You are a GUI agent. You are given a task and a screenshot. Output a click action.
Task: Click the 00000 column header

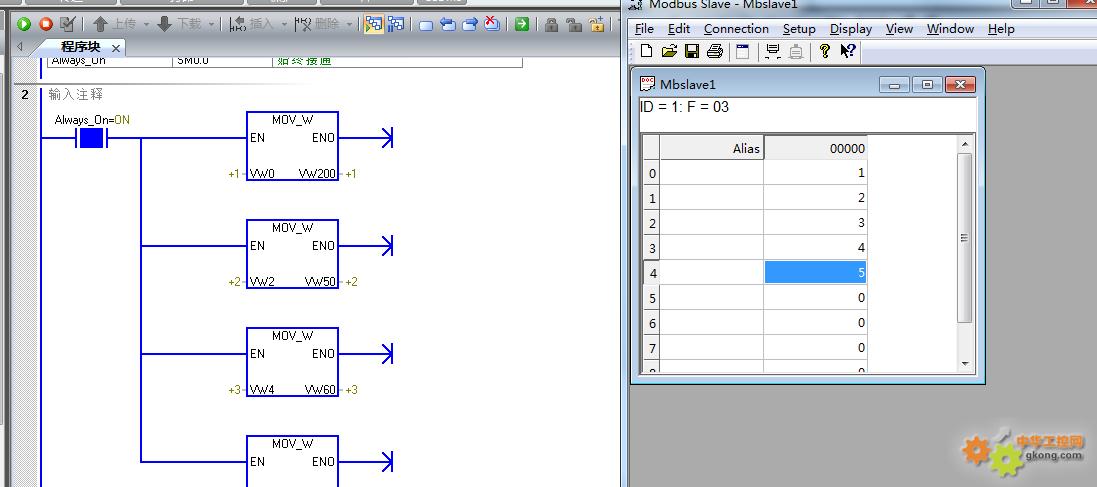[816, 148]
